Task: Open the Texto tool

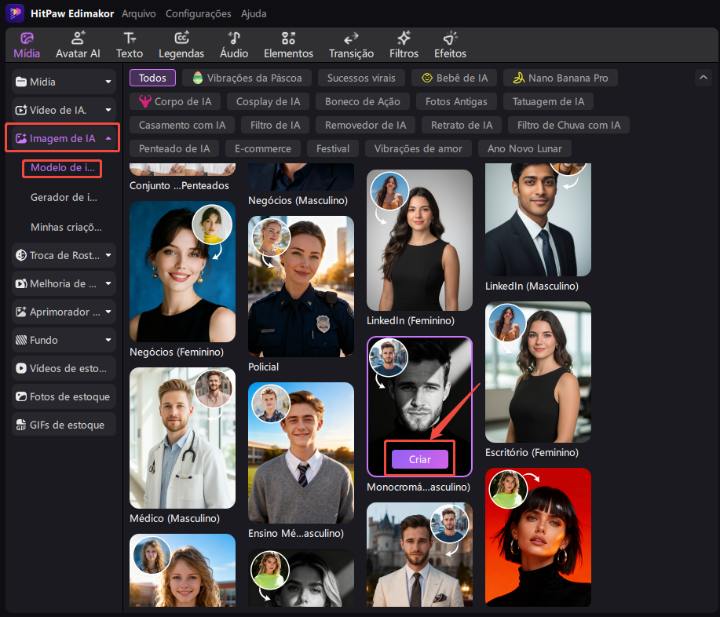Action: pyautogui.click(x=129, y=44)
